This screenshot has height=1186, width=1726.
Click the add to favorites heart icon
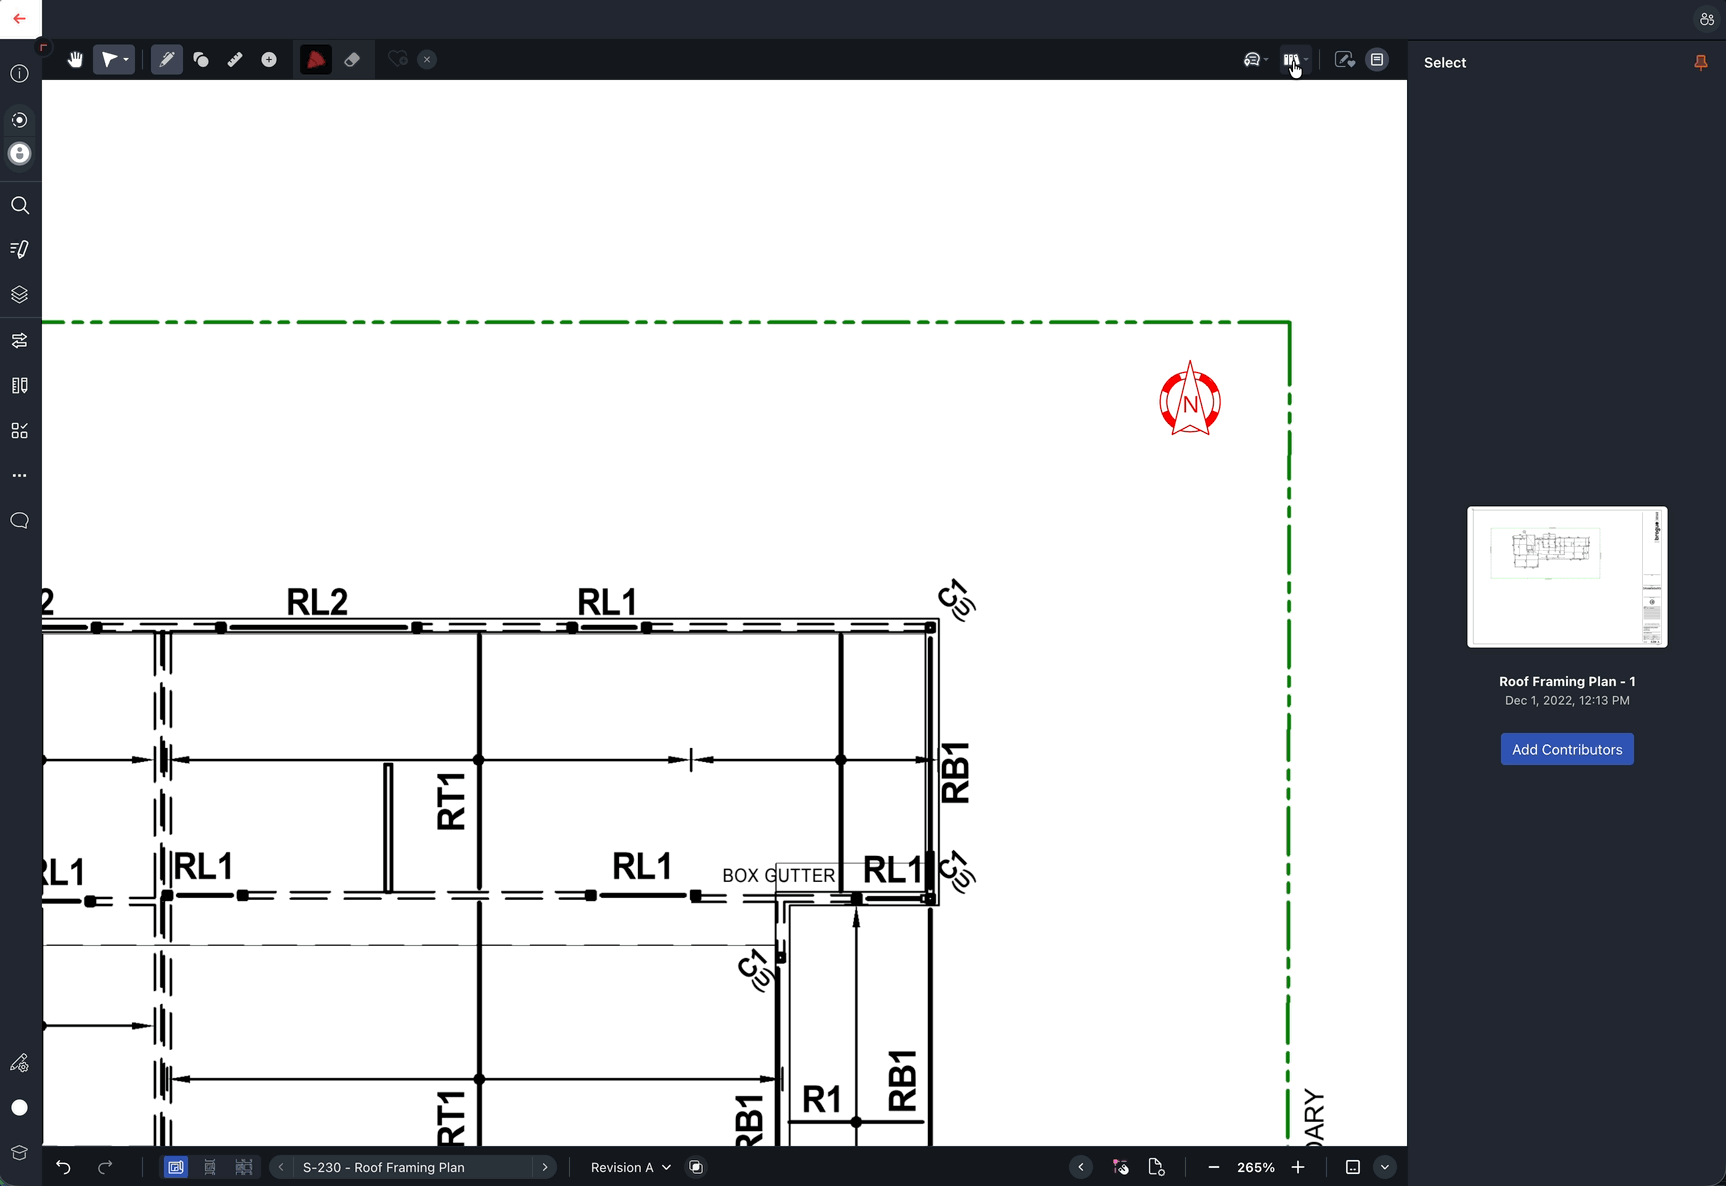point(397,60)
